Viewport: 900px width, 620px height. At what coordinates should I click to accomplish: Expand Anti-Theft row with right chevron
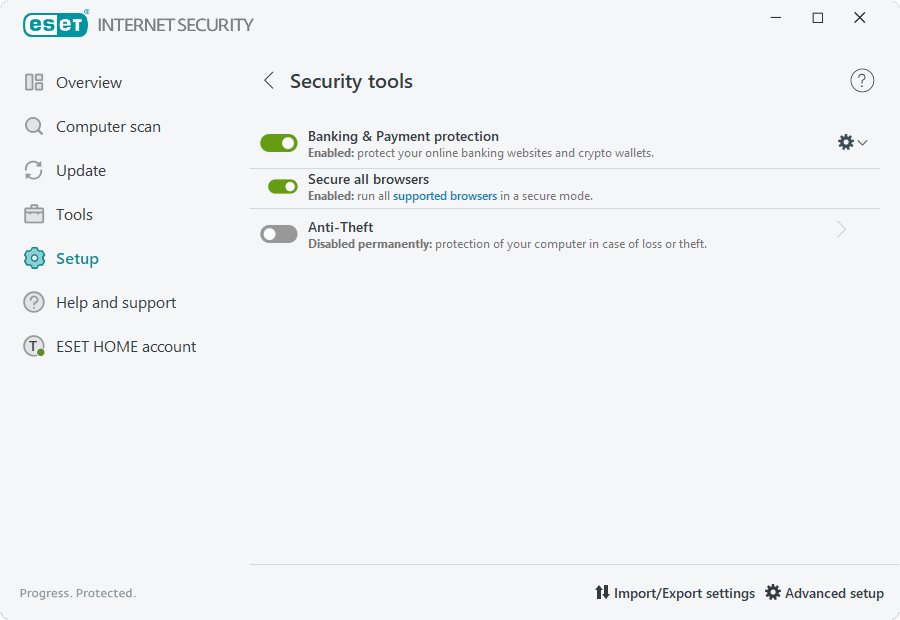(x=842, y=230)
